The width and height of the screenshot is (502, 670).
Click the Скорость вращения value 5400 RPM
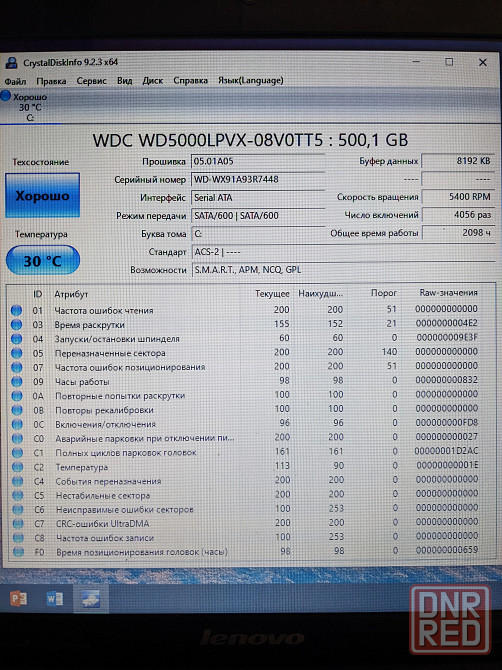coord(458,197)
